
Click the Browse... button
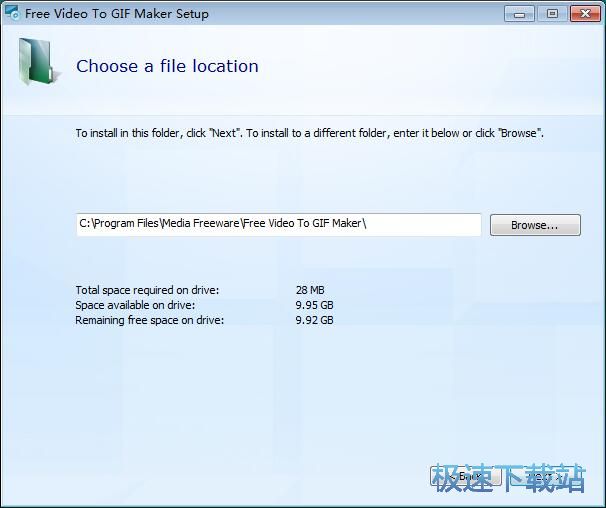coord(535,225)
